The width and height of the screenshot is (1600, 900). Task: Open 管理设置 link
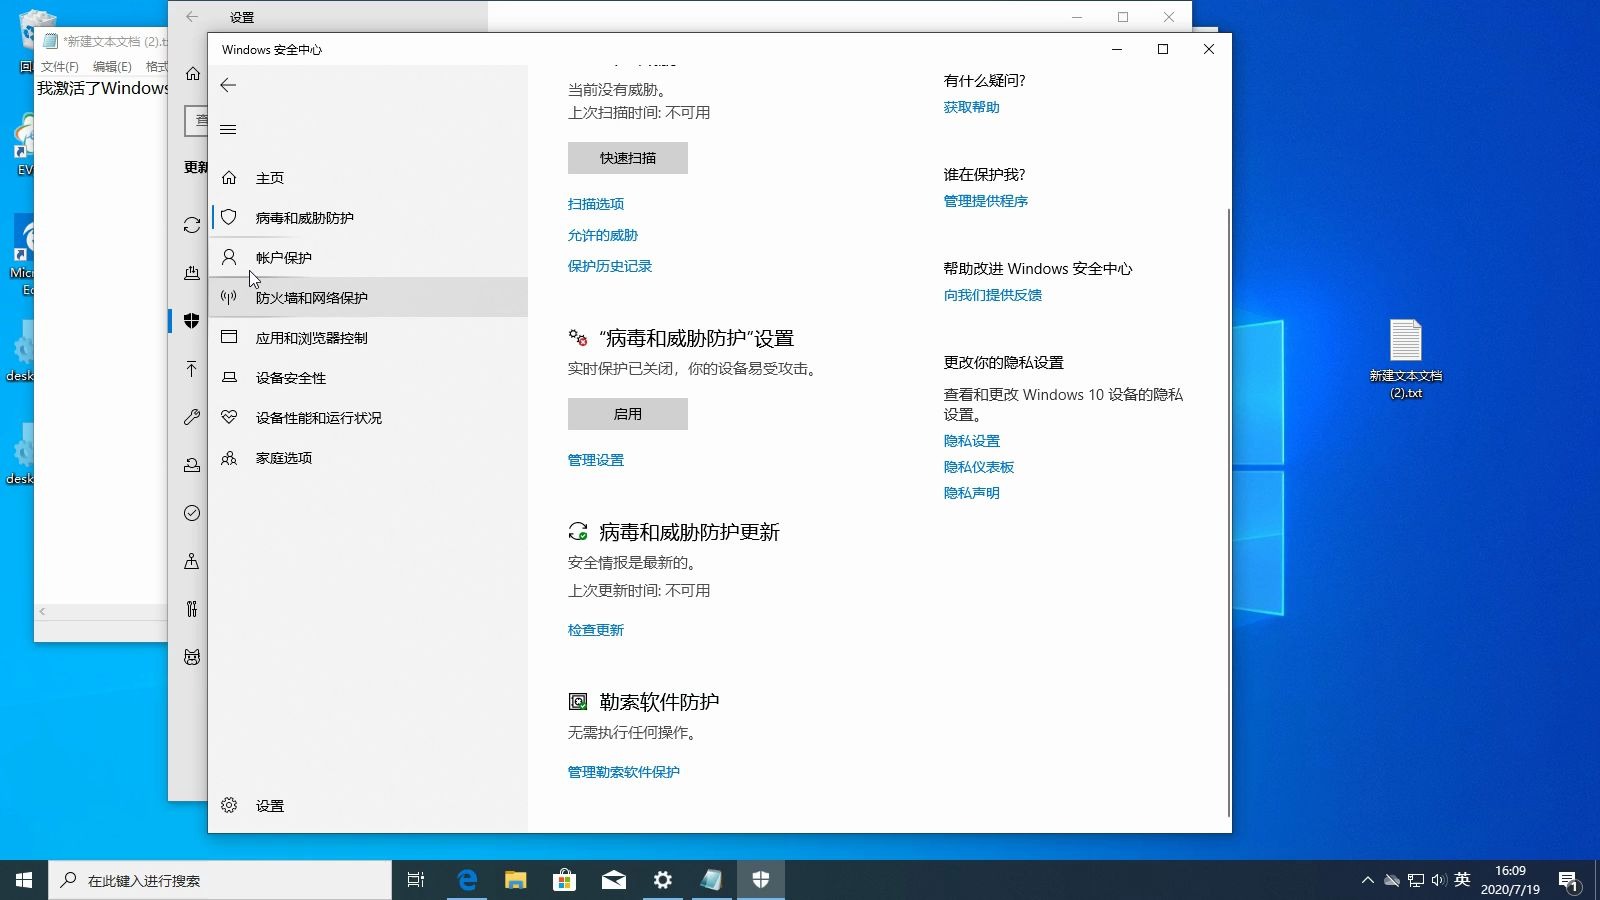pyautogui.click(x=596, y=460)
